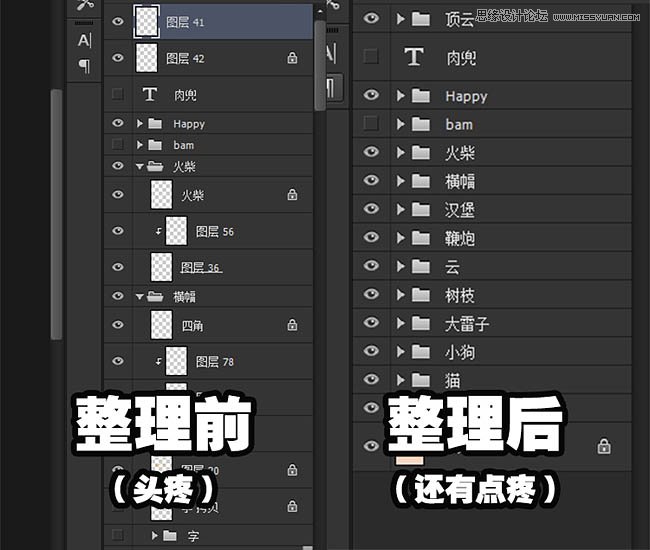Click lock icon on 图层 20 layer
This screenshot has width=650, height=550.
[292, 470]
